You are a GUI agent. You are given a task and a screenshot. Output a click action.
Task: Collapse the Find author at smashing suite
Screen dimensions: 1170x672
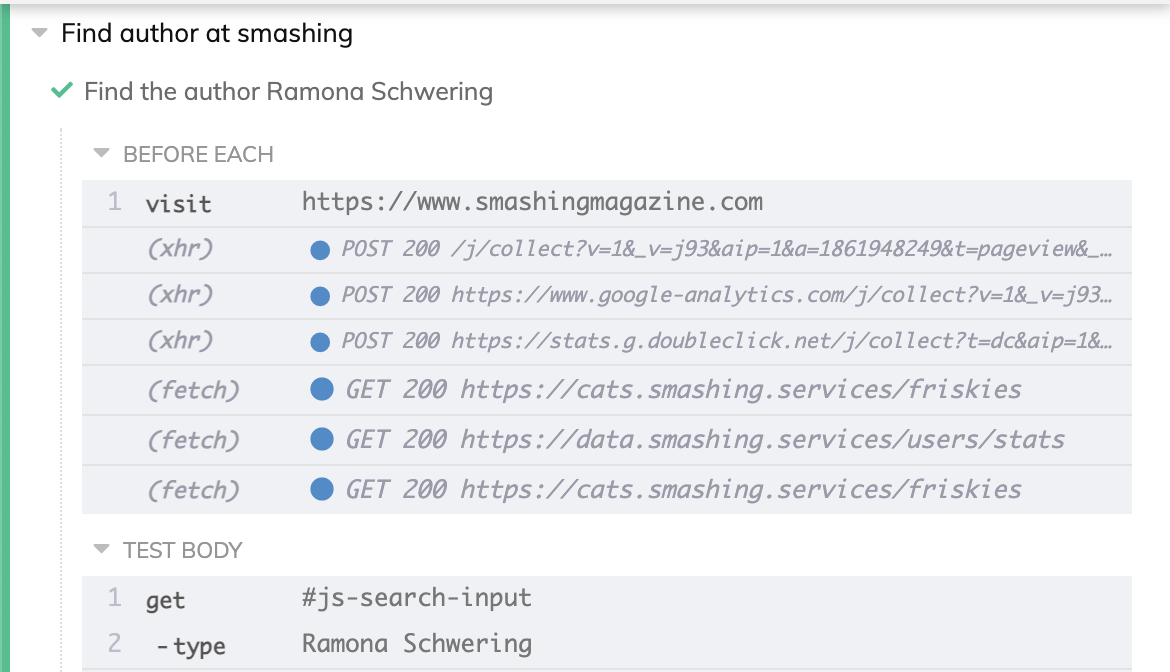pos(40,33)
